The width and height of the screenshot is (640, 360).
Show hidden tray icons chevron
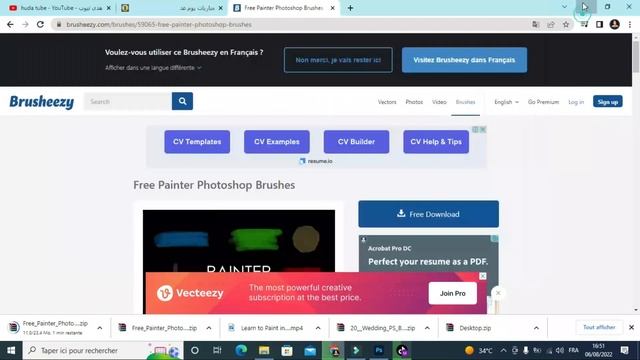click(x=503, y=350)
